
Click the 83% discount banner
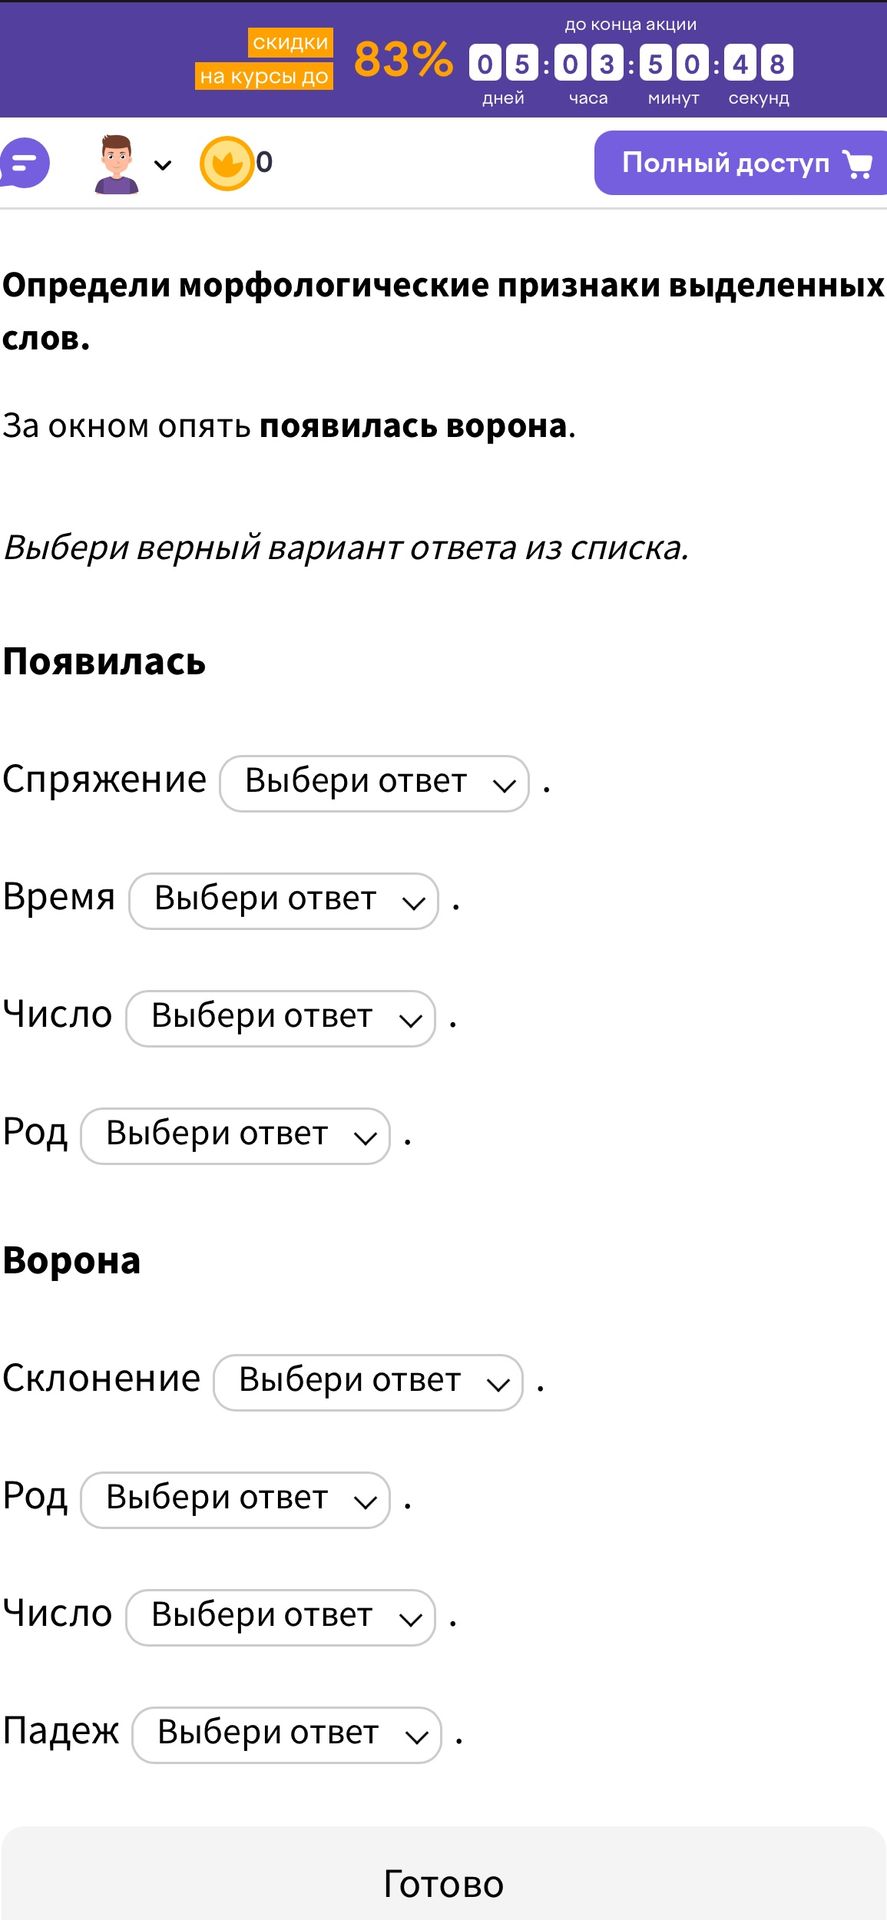[403, 60]
